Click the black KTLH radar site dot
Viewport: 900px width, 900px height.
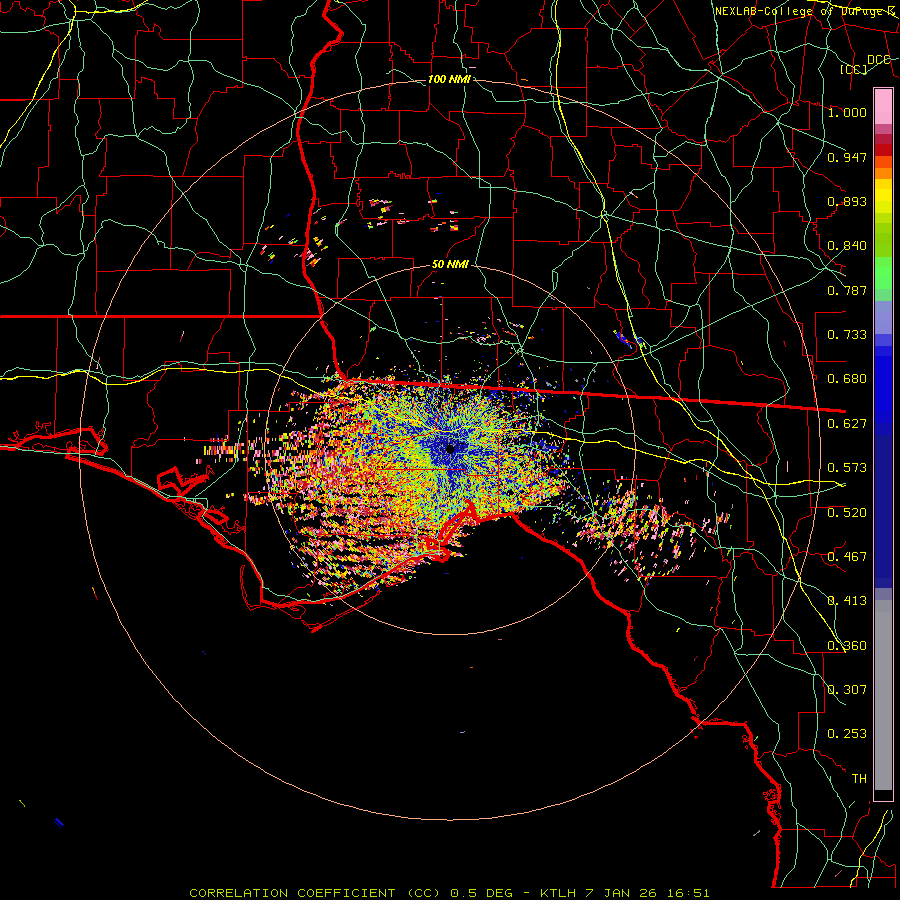[x=451, y=448]
